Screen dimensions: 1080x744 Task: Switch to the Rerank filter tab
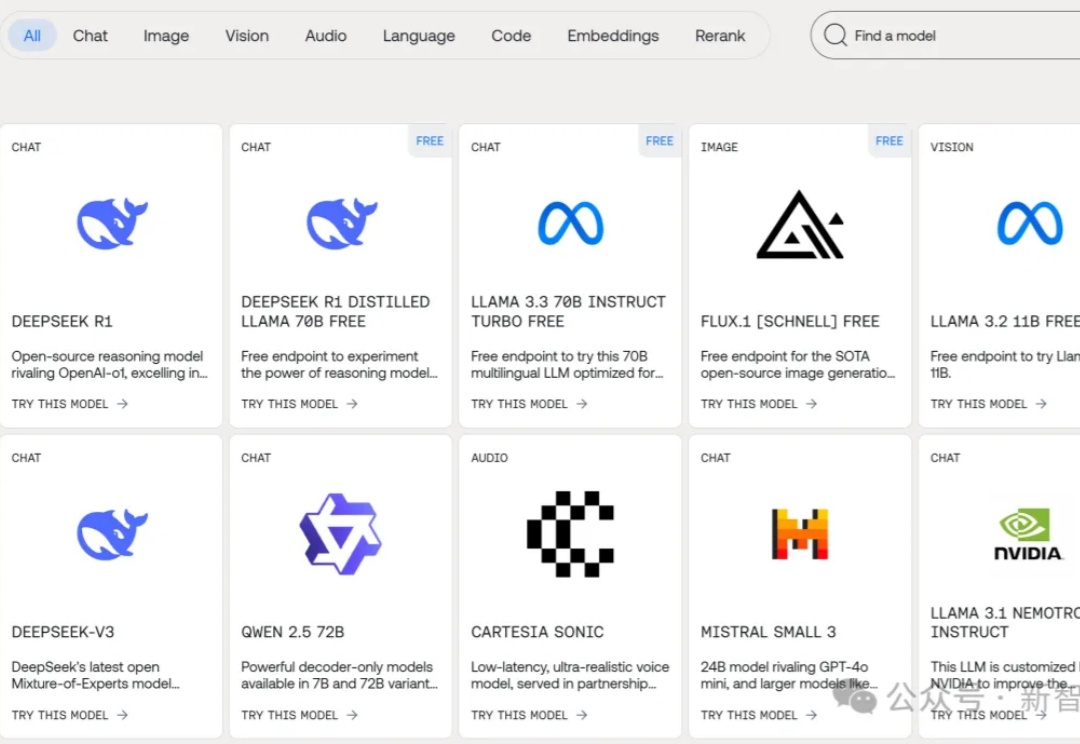720,35
